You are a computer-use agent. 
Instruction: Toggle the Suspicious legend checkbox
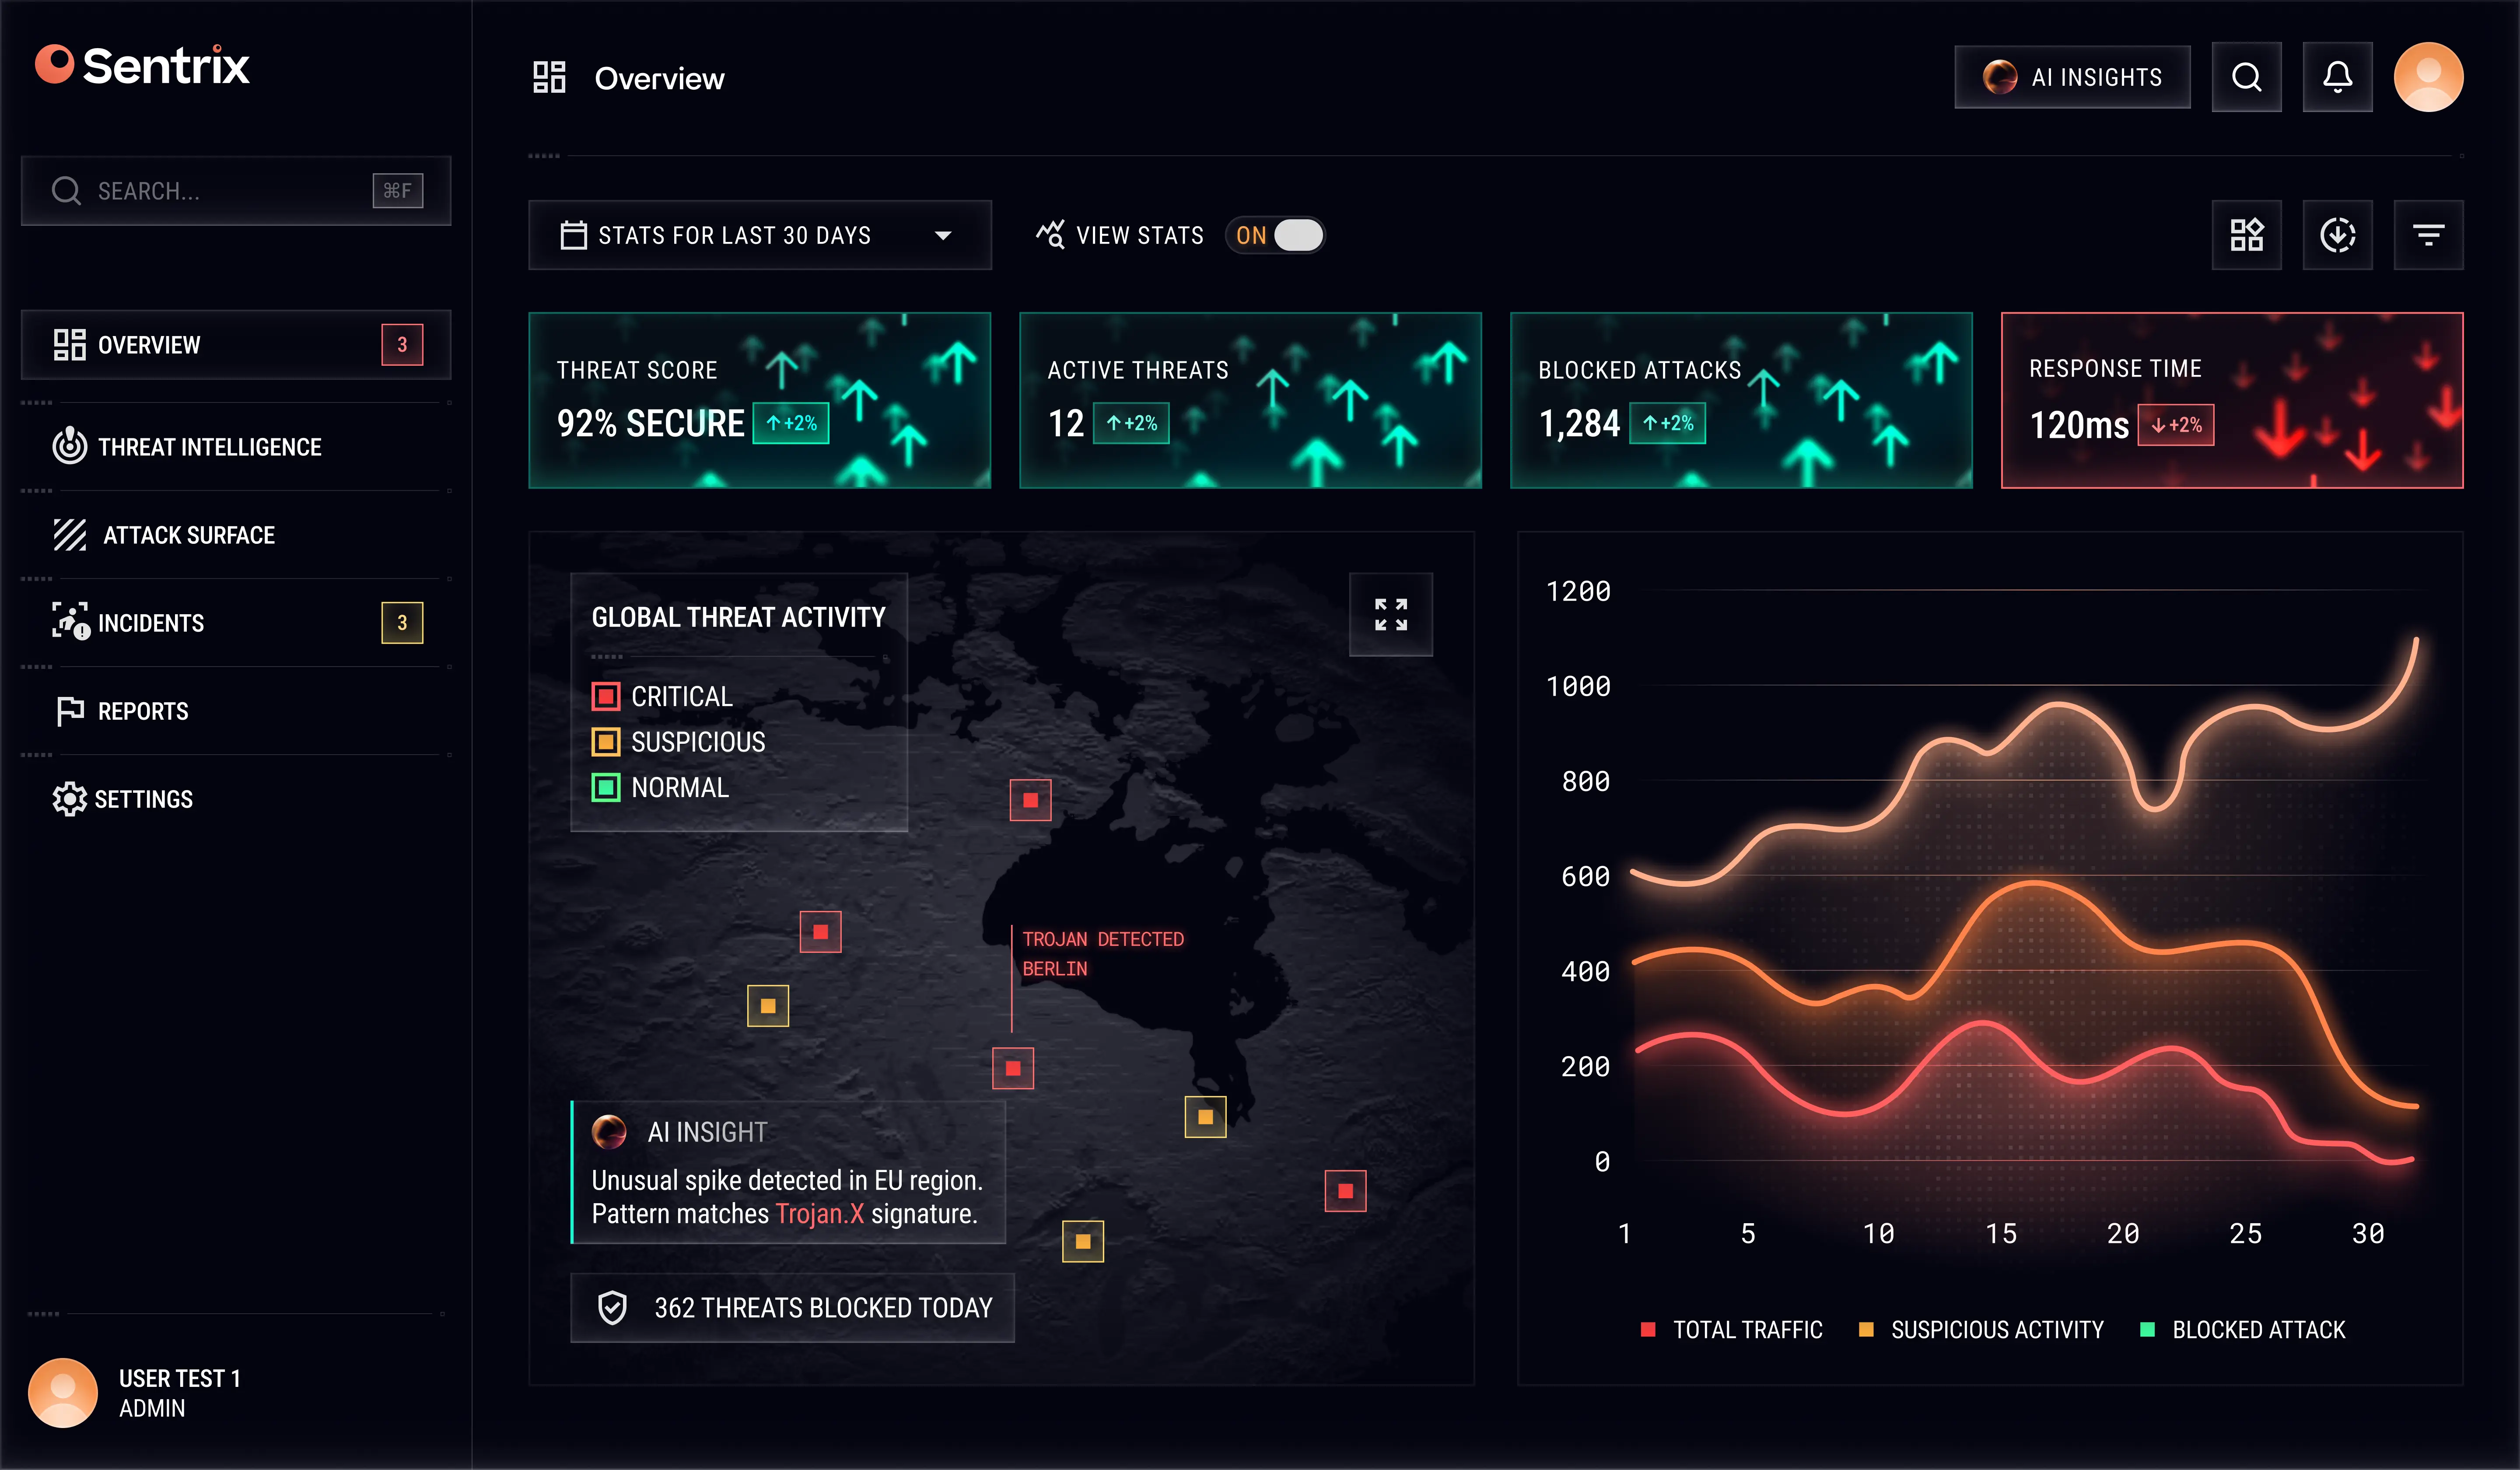[605, 742]
